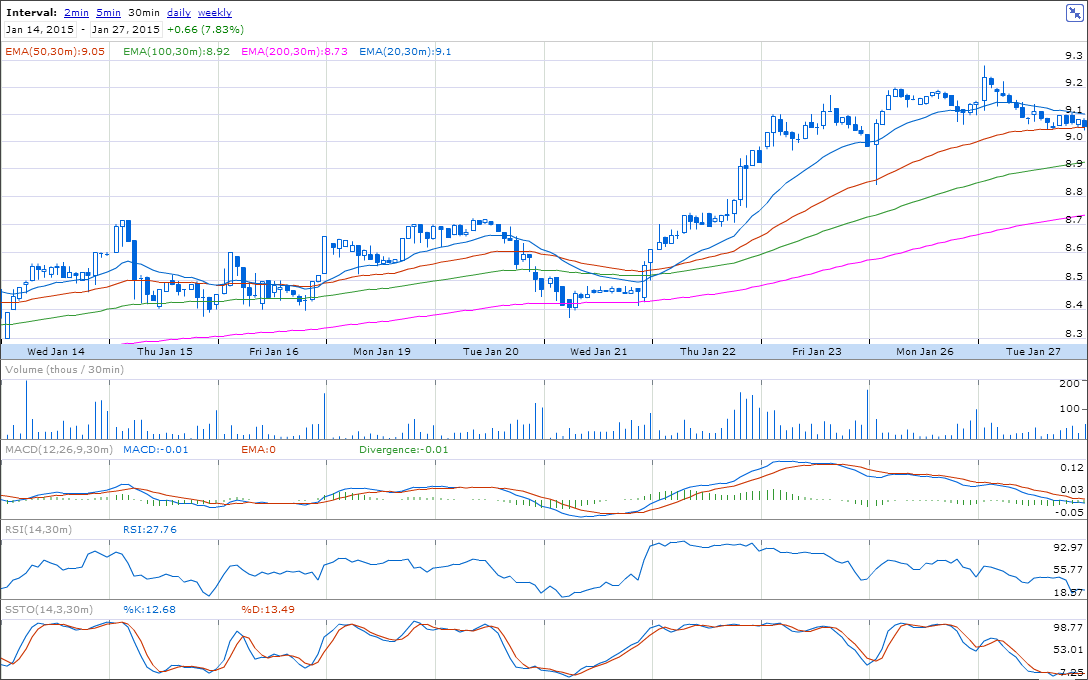Viewport: 1088px width, 680px height.
Task: Click the magenta EMA(200,30m) legend label
Action: click(295, 51)
